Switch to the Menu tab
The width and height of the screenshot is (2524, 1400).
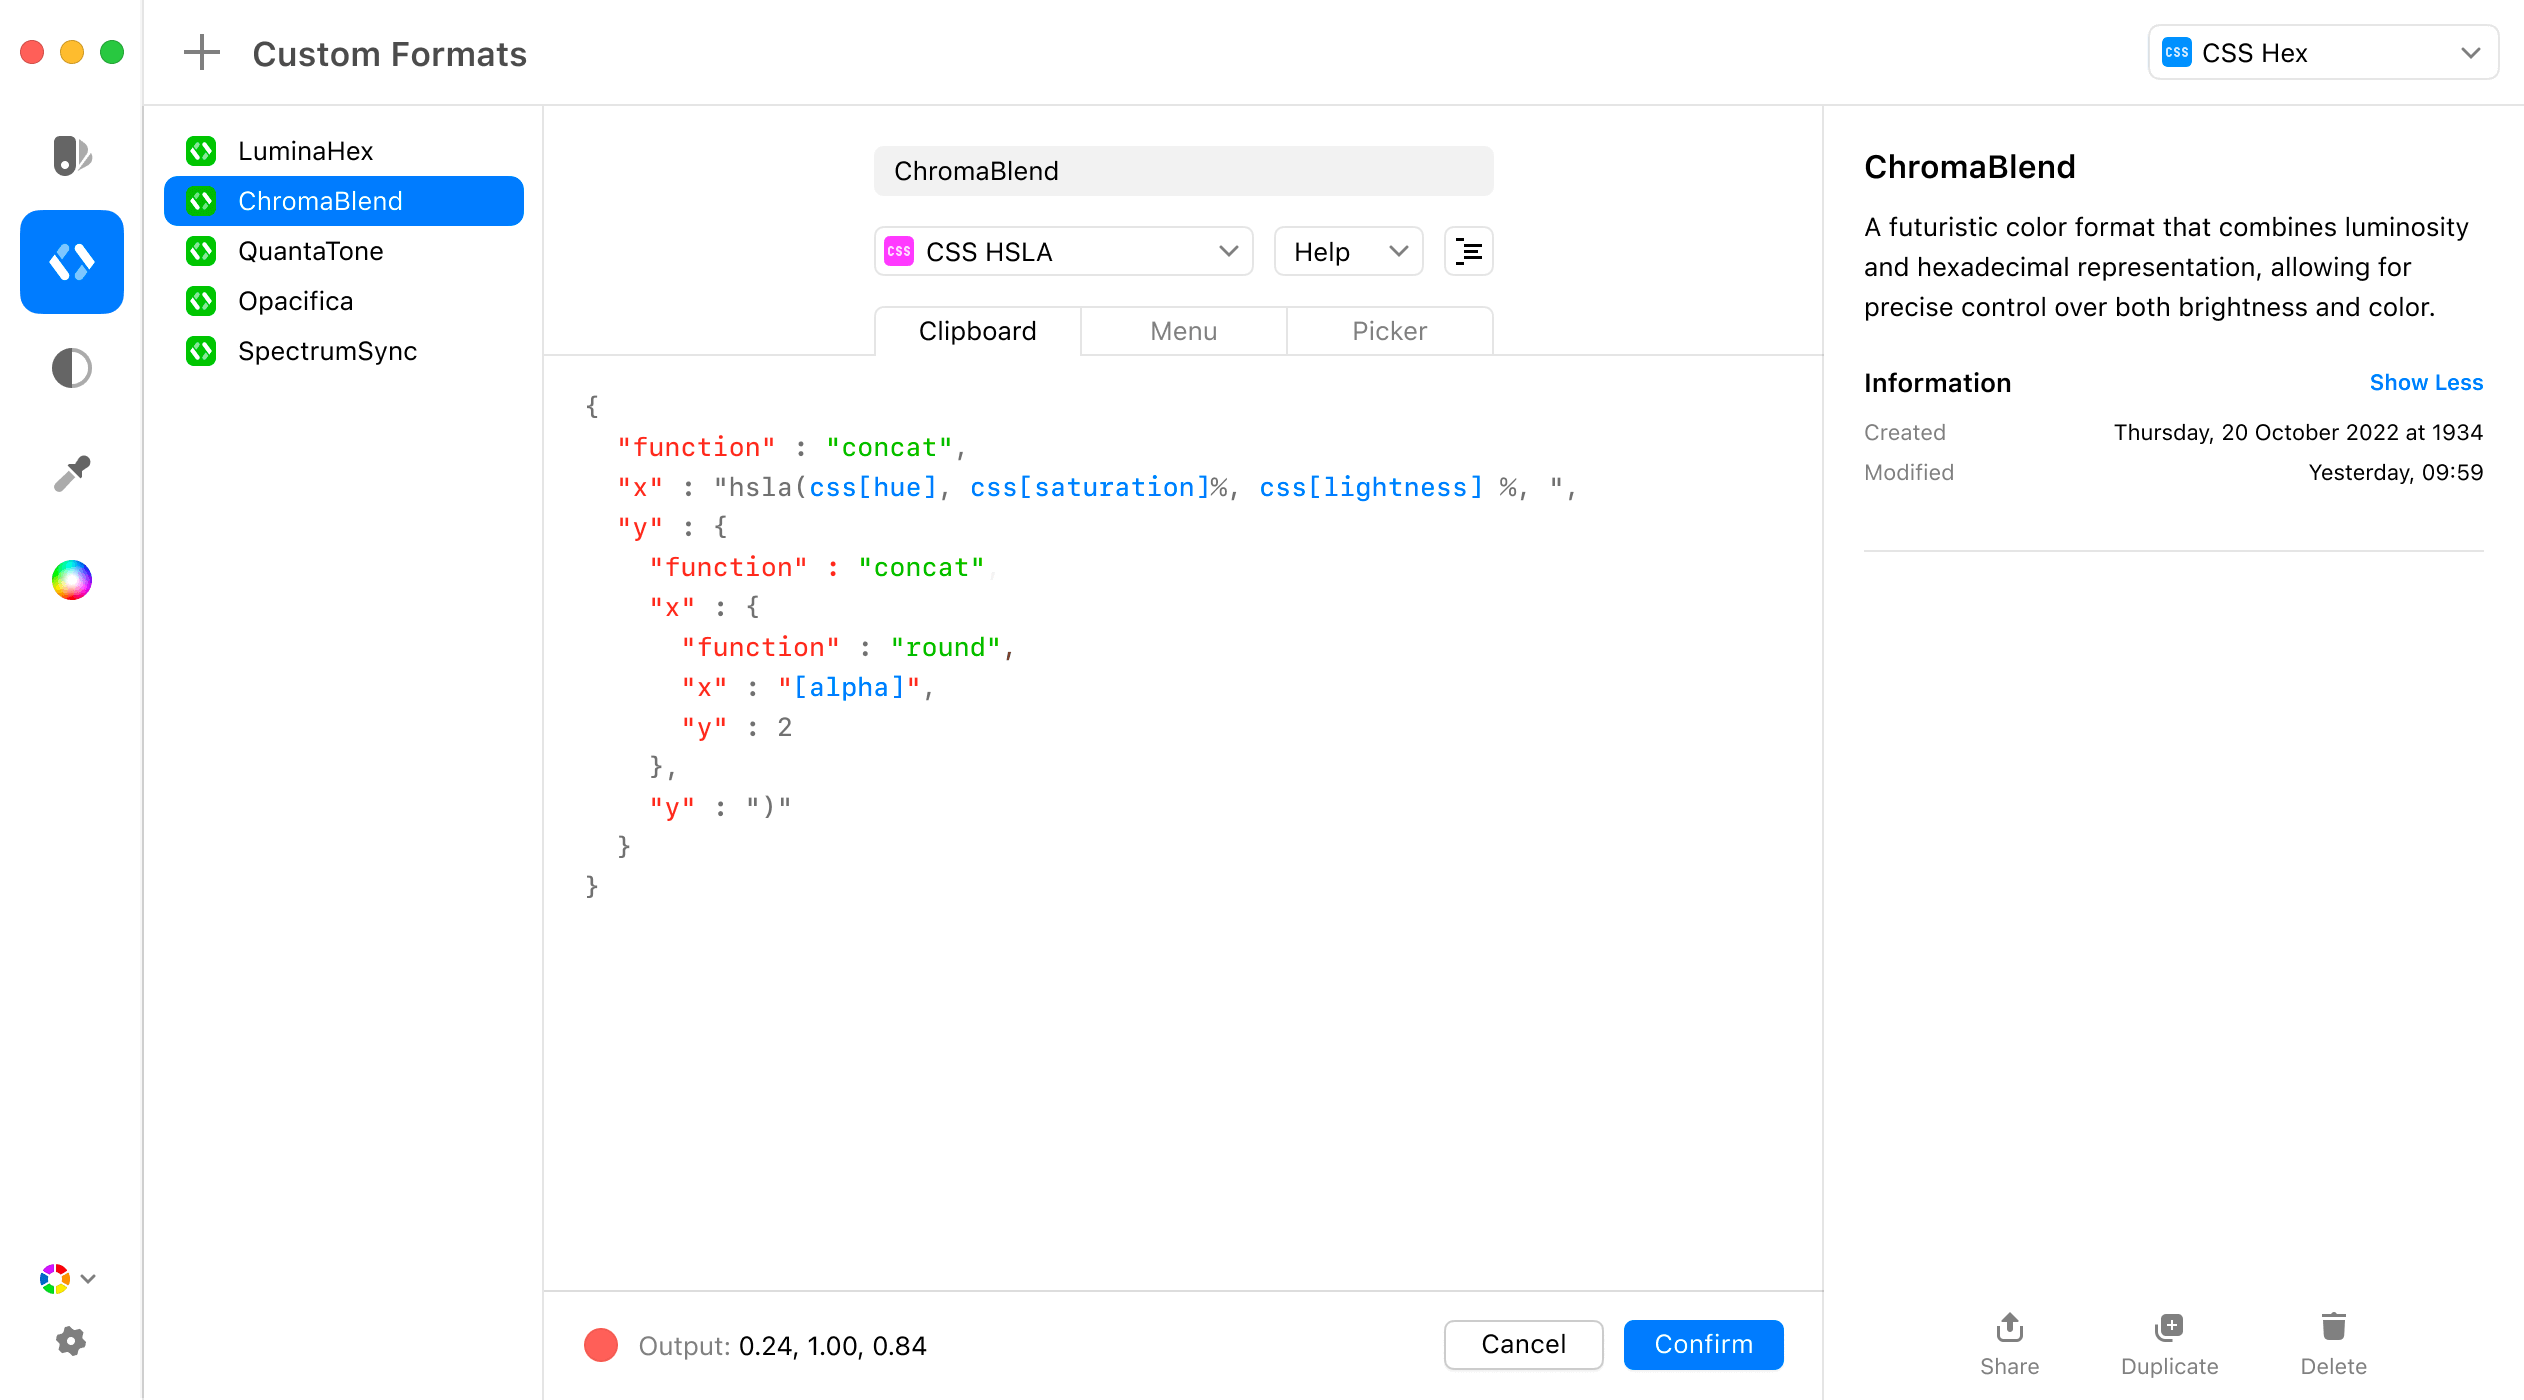(1184, 331)
